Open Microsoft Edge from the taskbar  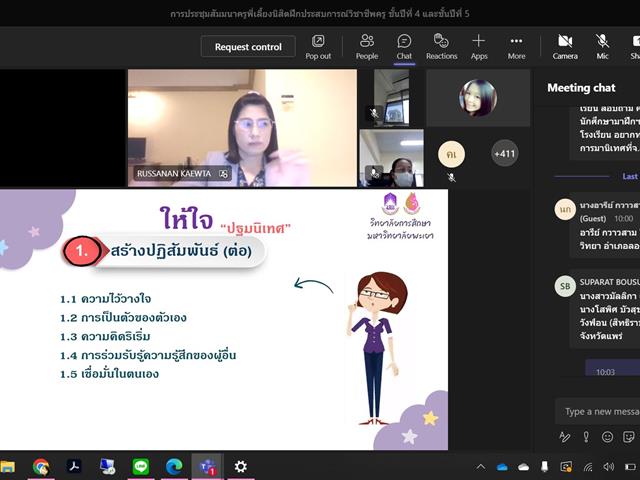click(x=174, y=467)
